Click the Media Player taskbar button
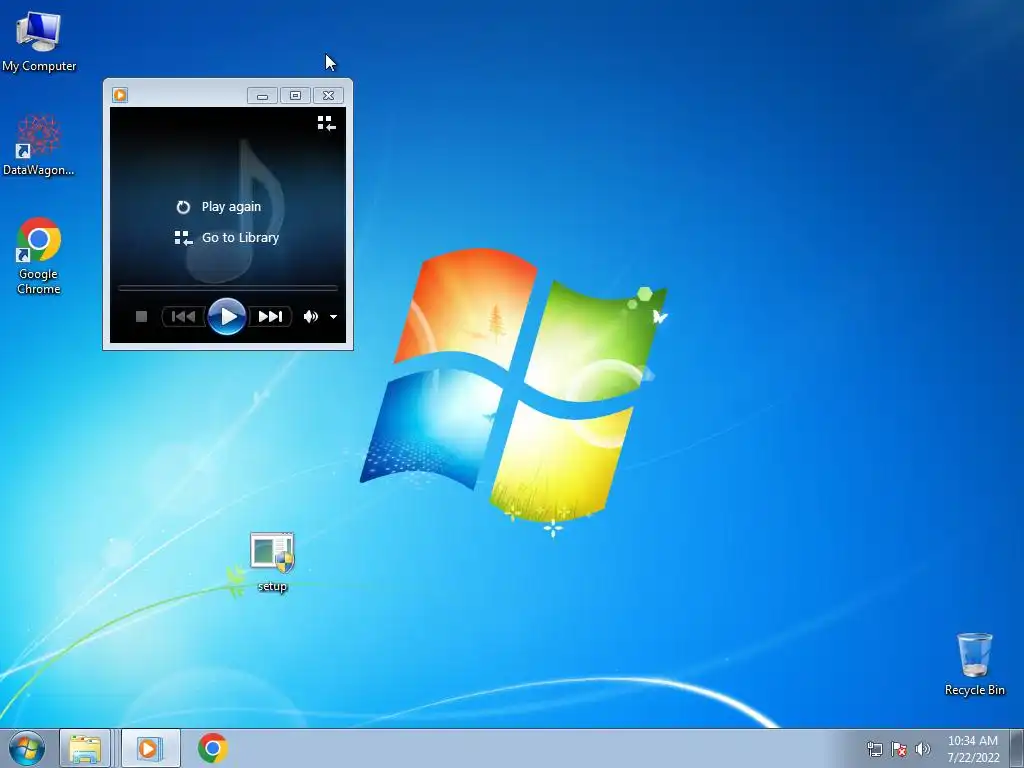The height and width of the screenshot is (768, 1024). [150, 748]
